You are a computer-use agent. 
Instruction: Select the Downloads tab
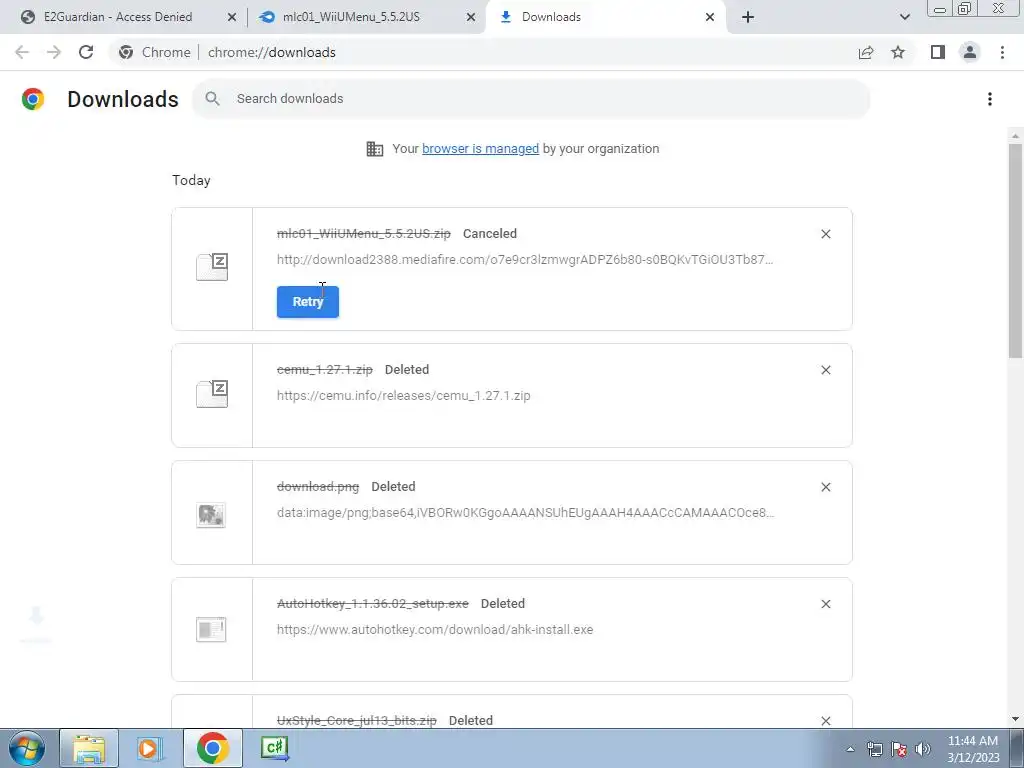pyautogui.click(x=551, y=17)
